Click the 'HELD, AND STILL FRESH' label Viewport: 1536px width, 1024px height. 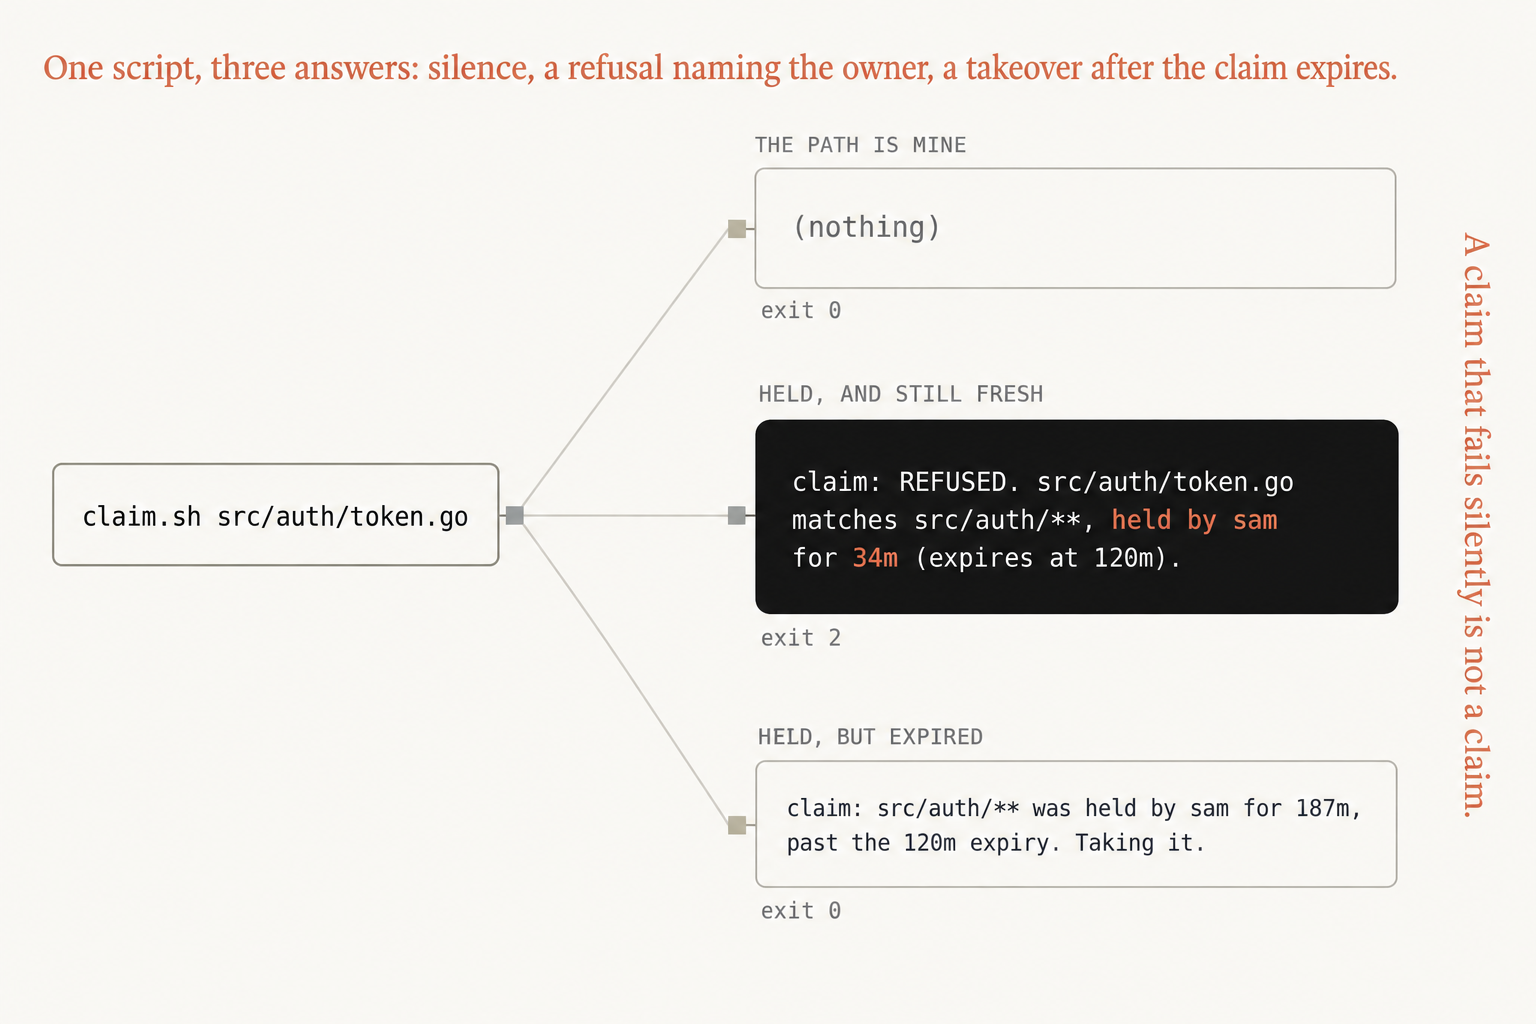[900, 394]
